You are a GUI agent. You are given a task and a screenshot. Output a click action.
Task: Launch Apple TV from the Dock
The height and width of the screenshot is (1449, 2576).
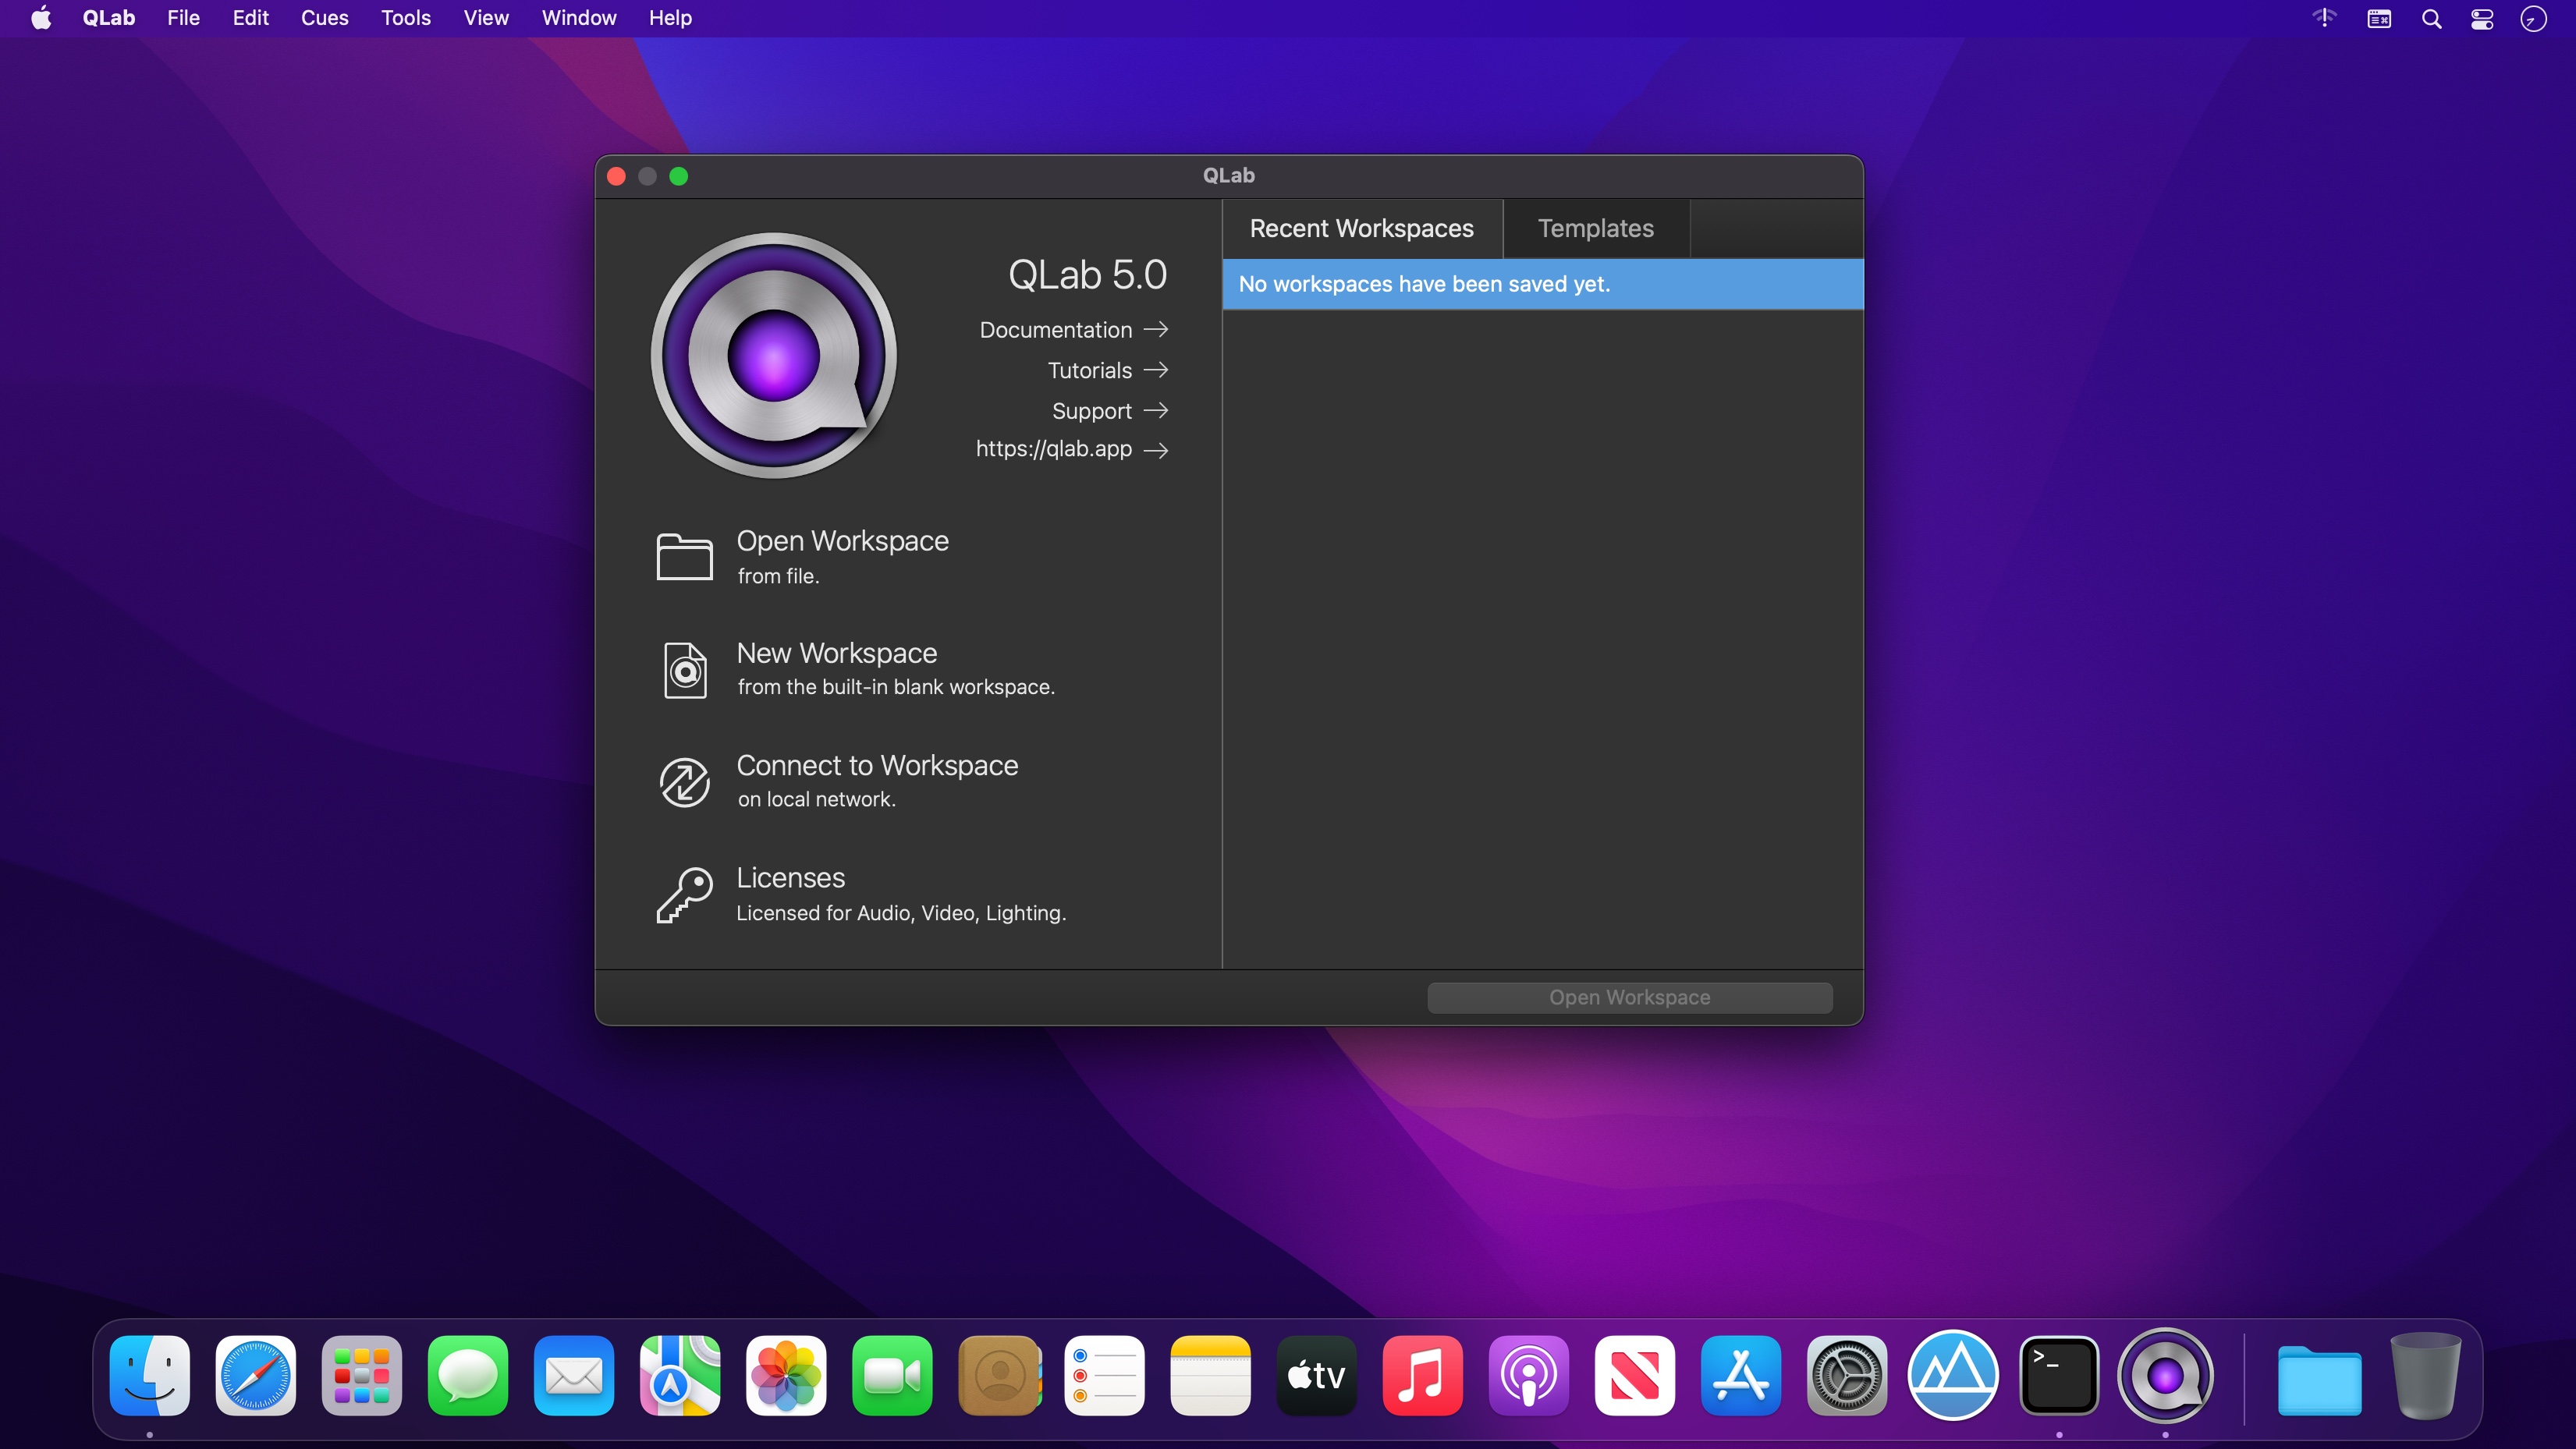point(1317,1375)
